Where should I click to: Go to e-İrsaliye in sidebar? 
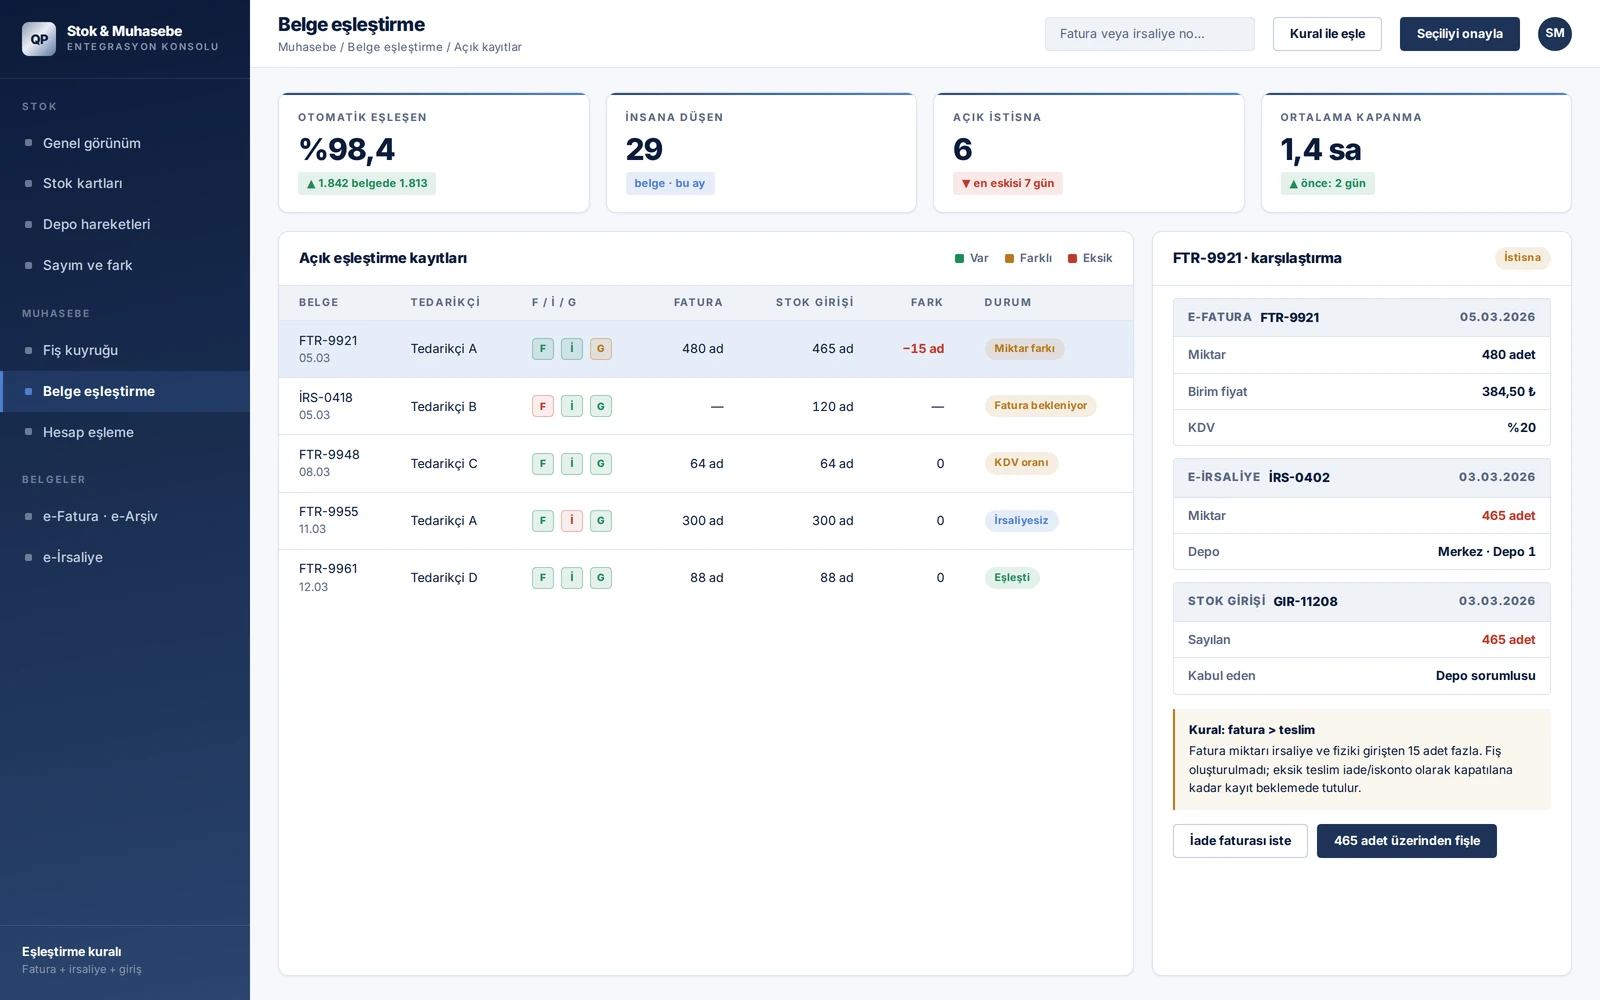pos(125,557)
